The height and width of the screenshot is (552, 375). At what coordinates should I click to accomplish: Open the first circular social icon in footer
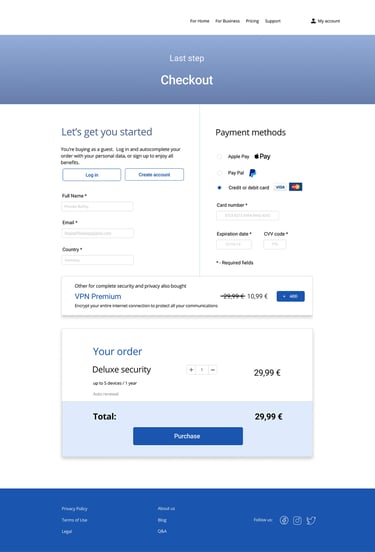click(284, 520)
